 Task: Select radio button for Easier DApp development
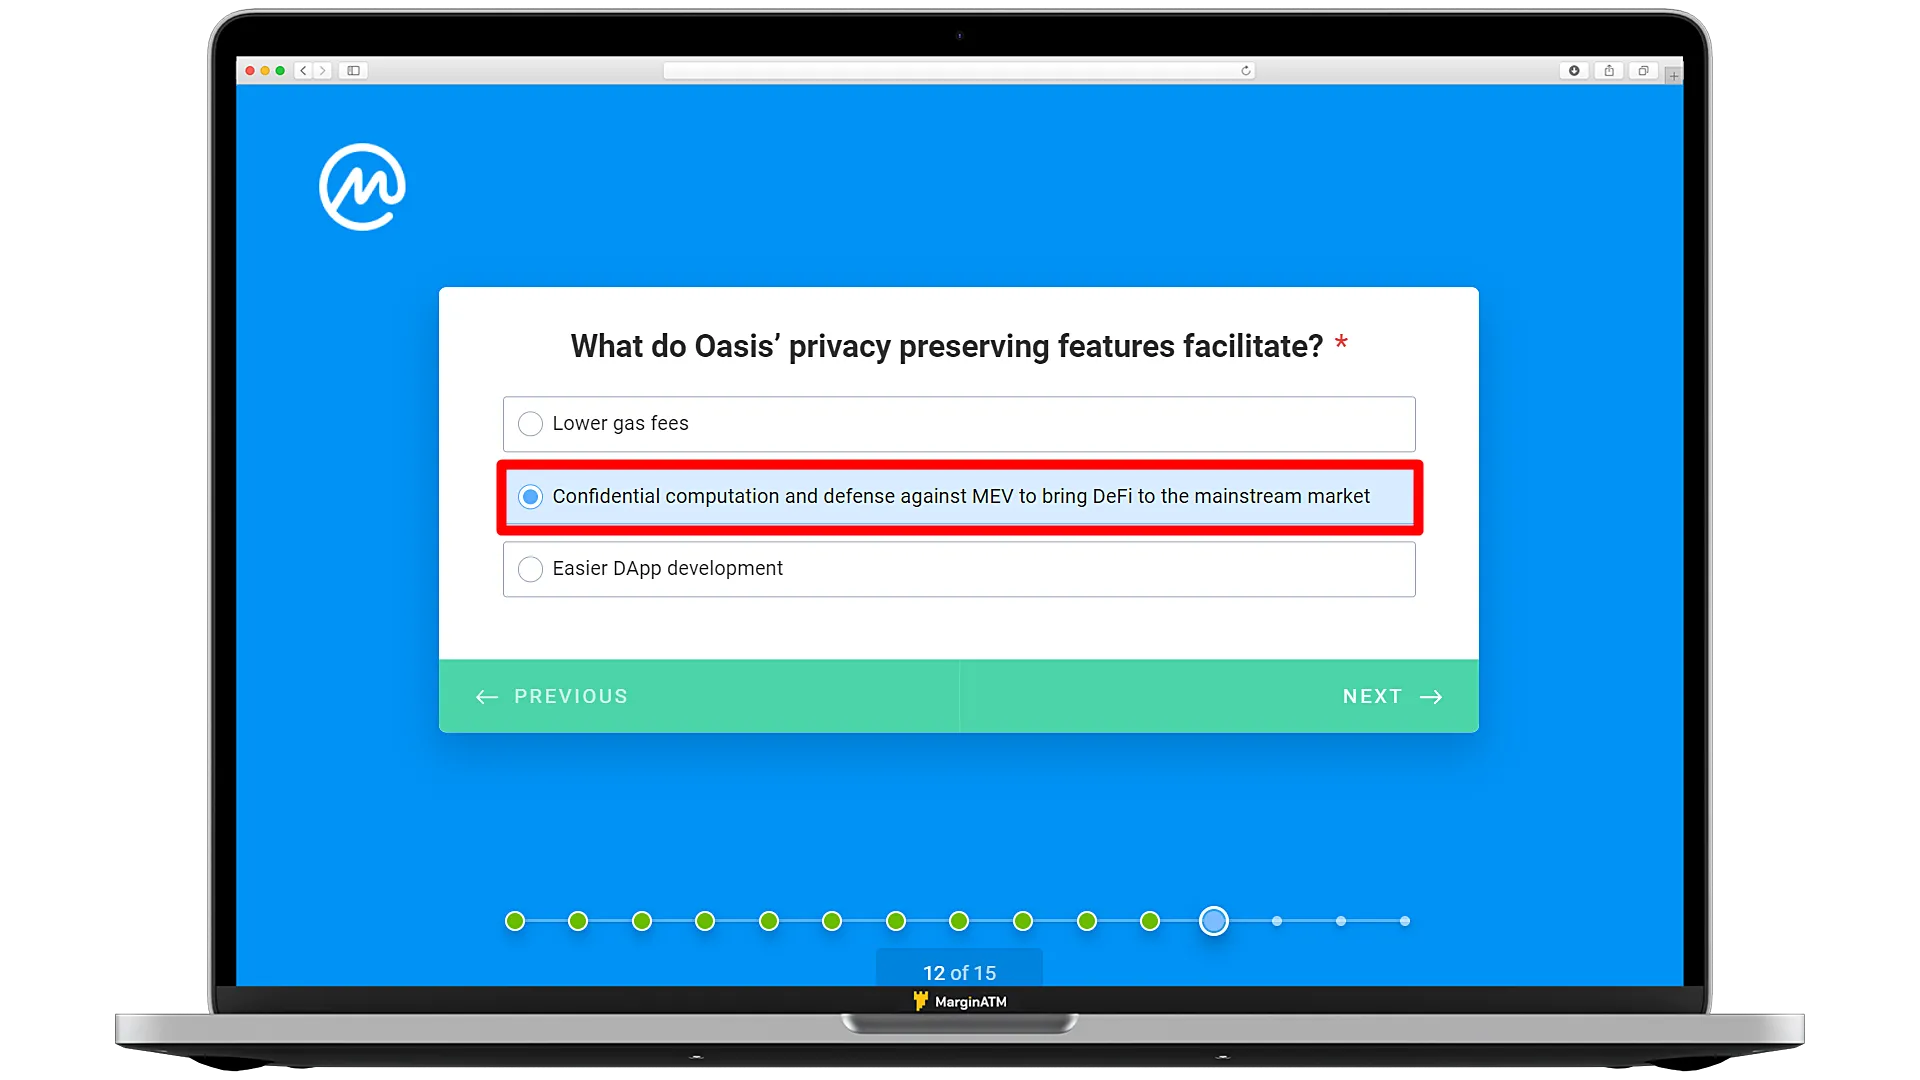point(530,567)
